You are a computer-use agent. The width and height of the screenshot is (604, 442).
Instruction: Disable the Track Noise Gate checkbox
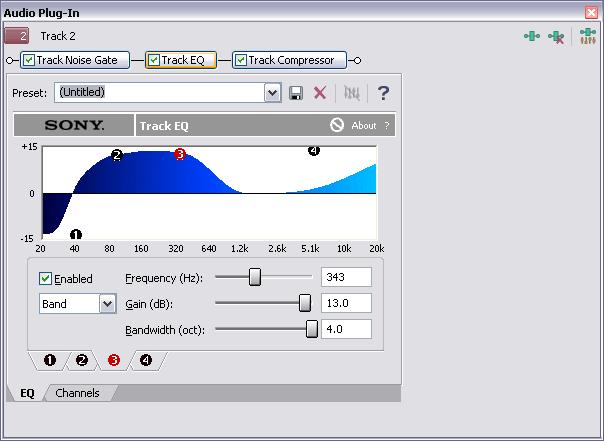(29, 60)
